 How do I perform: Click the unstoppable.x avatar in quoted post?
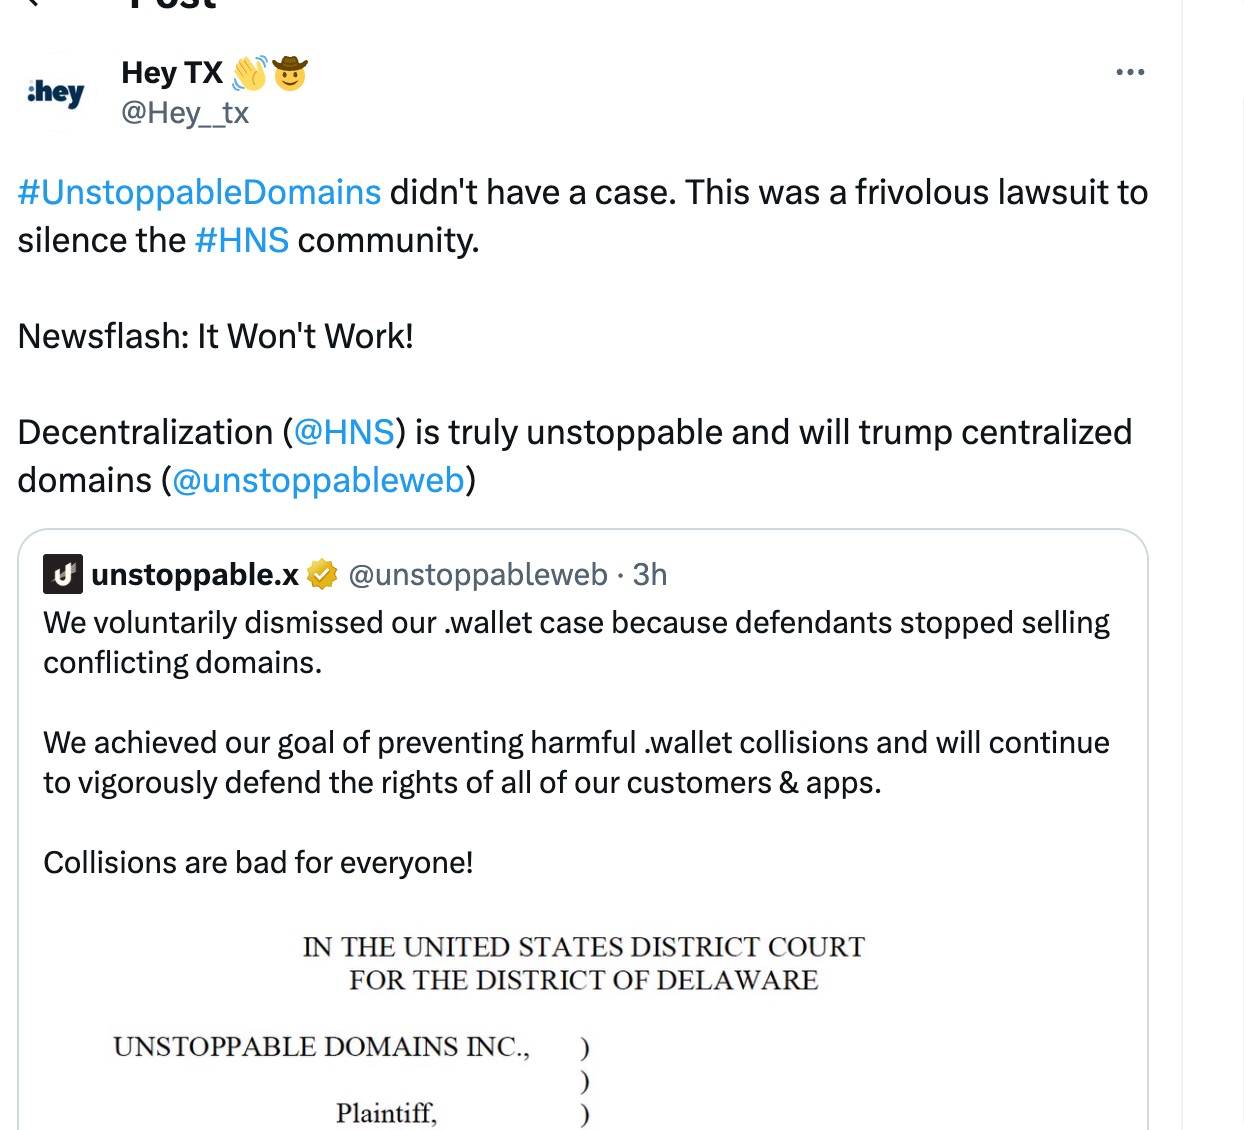coord(63,574)
